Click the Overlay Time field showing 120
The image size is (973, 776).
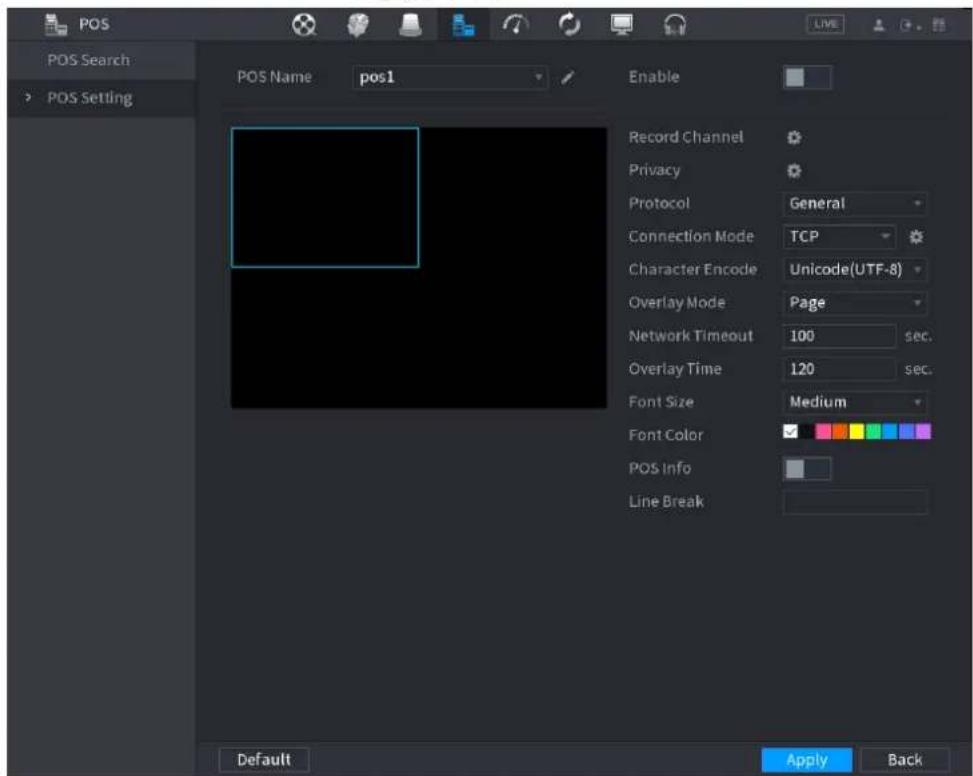click(x=840, y=370)
